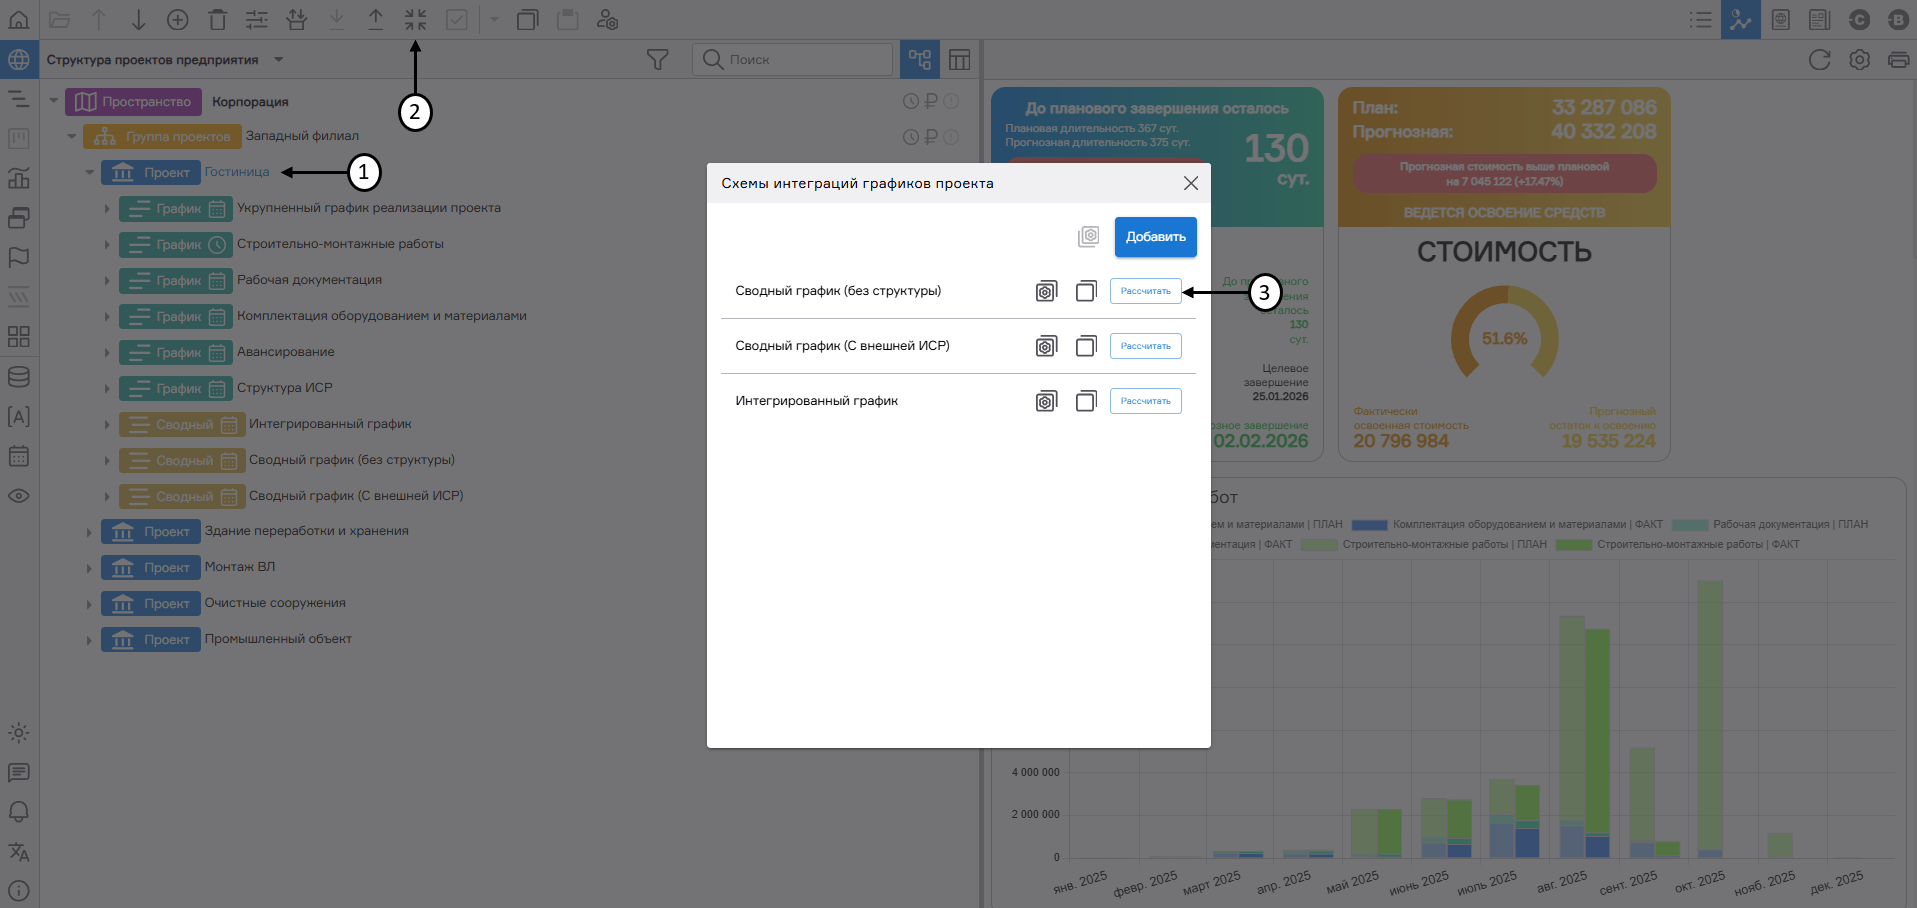1917x908 pixels.
Task: Switch to table view toggle
Action: 959,60
